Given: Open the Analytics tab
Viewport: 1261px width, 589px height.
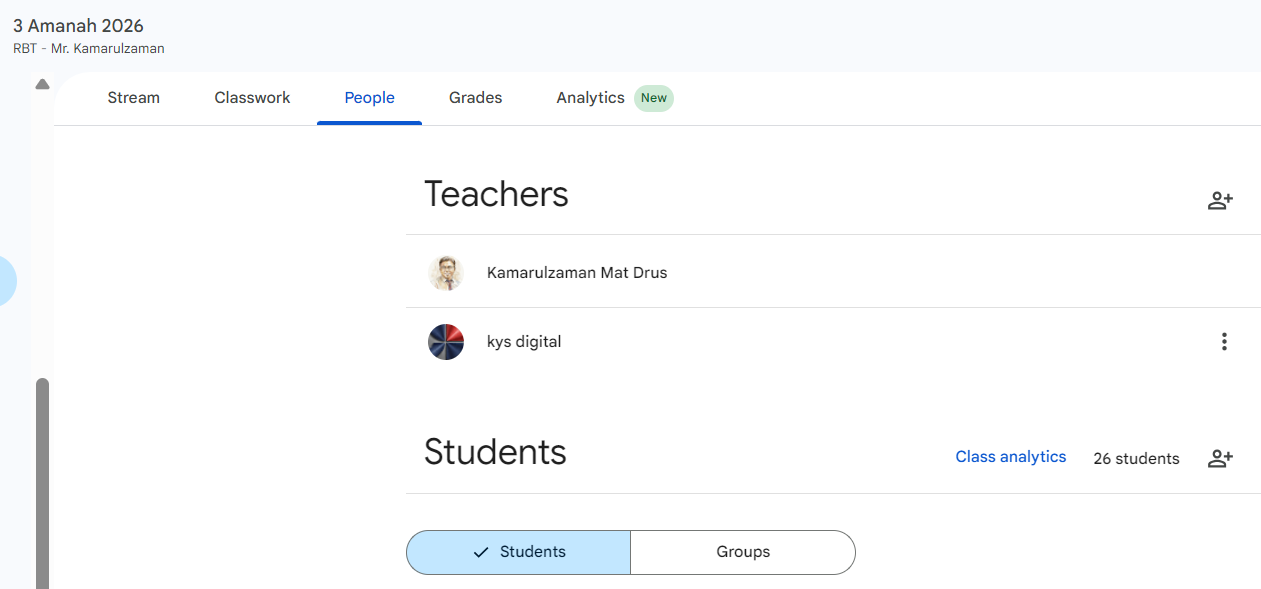Looking at the screenshot, I should pos(590,97).
